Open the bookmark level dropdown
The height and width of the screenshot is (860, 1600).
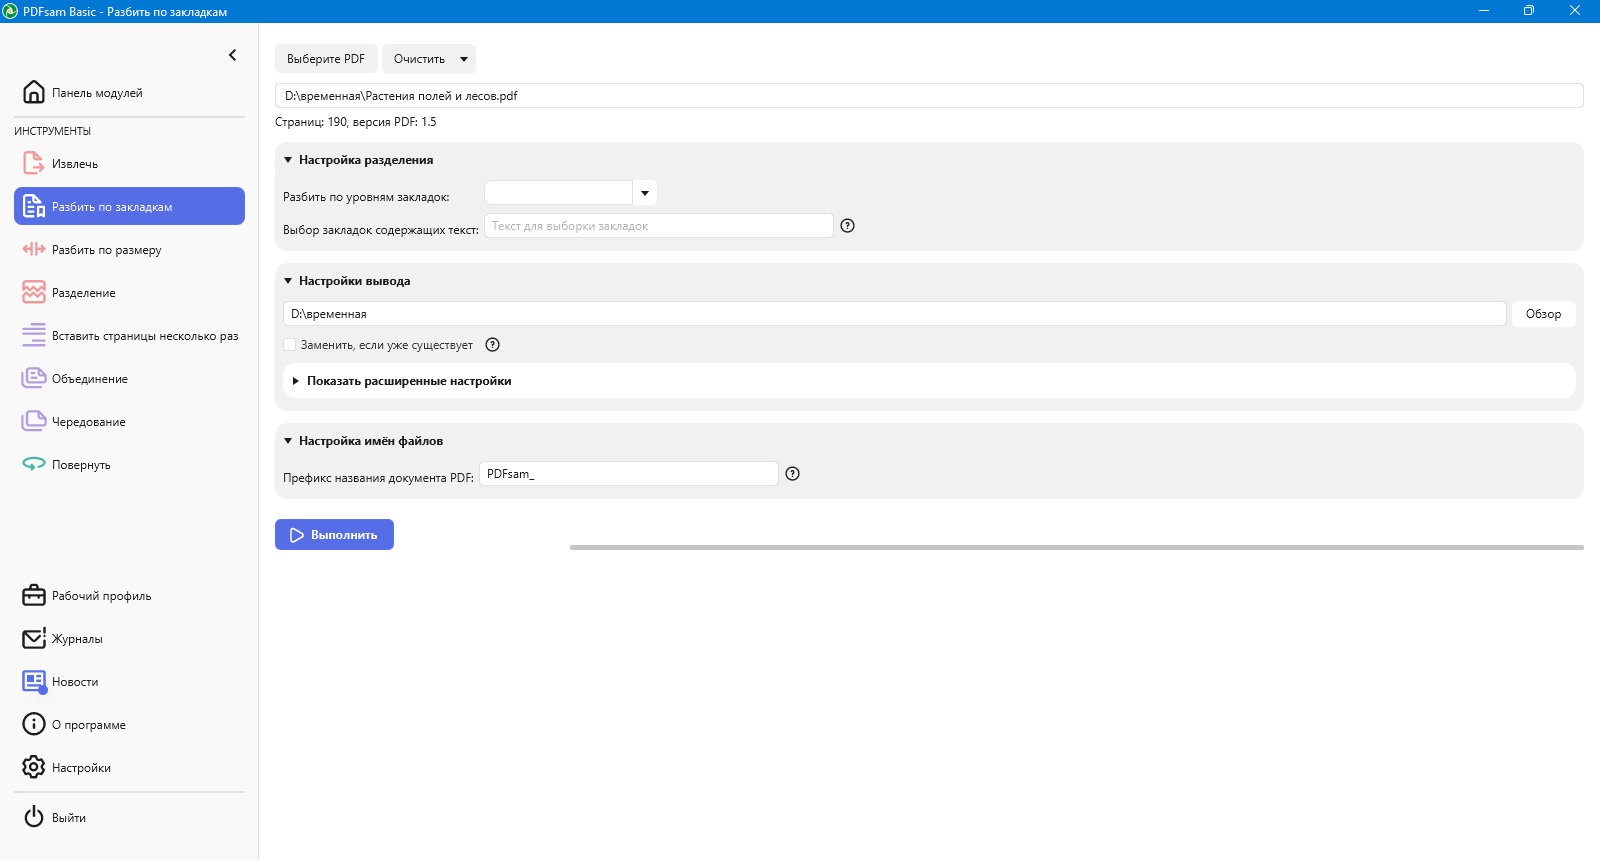pyautogui.click(x=645, y=193)
